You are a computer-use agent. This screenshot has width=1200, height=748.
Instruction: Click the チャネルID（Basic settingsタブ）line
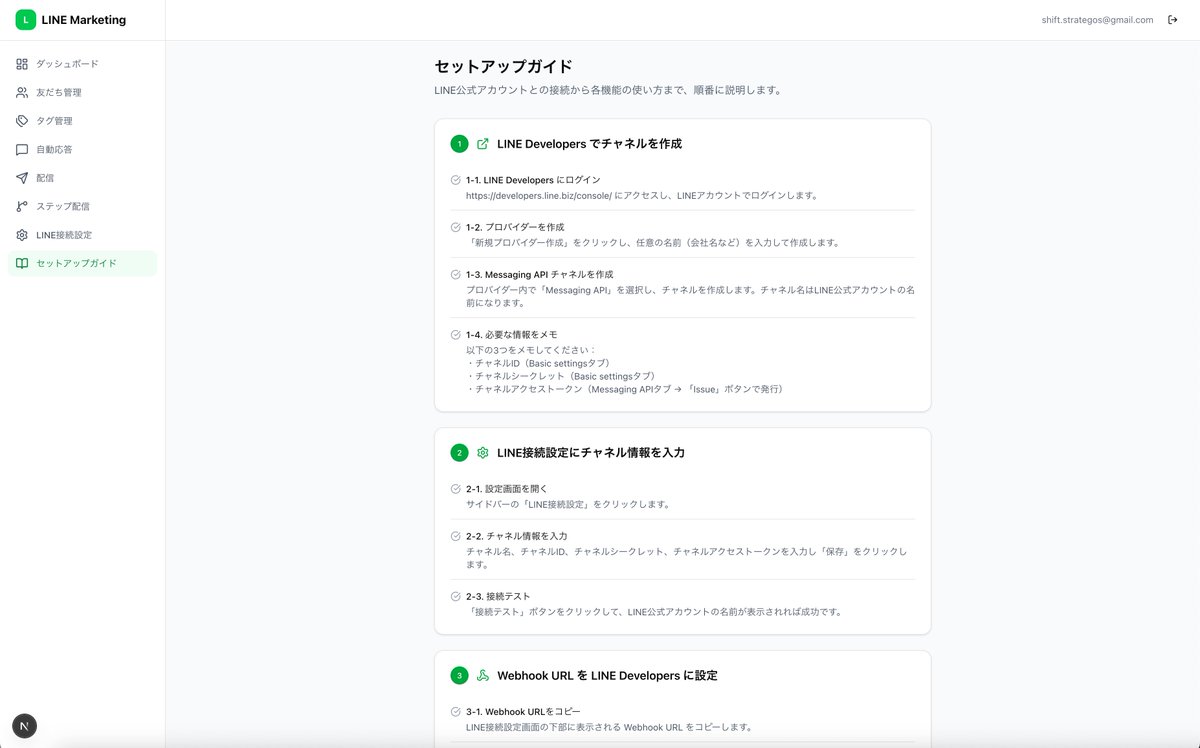point(538,363)
